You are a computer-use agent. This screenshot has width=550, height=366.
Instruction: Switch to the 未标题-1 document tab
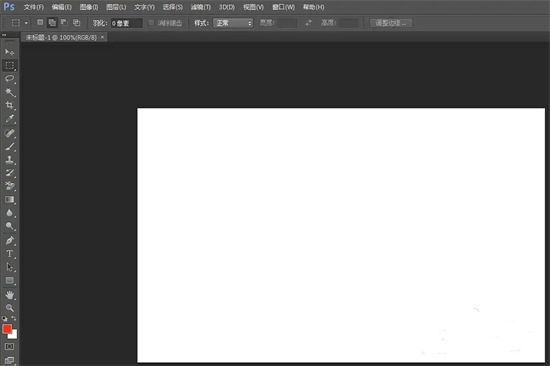coord(61,37)
